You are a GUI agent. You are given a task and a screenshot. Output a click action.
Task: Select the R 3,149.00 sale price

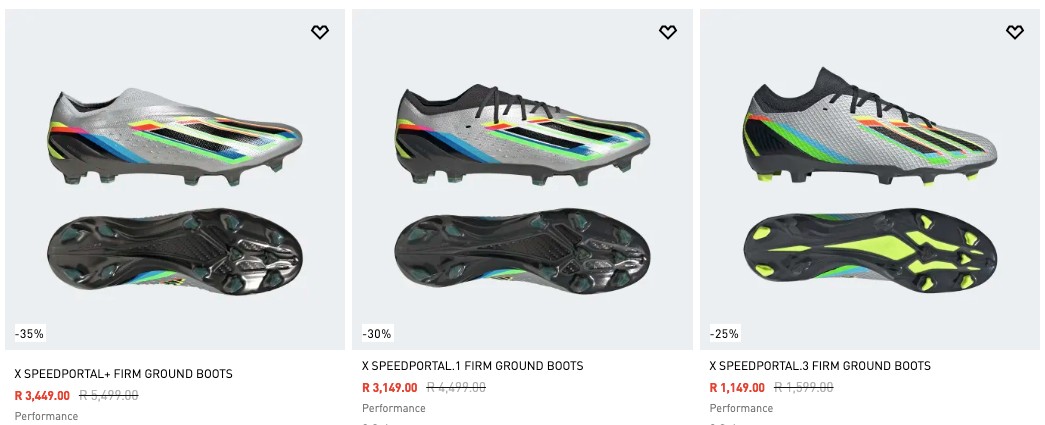pos(390,387)
